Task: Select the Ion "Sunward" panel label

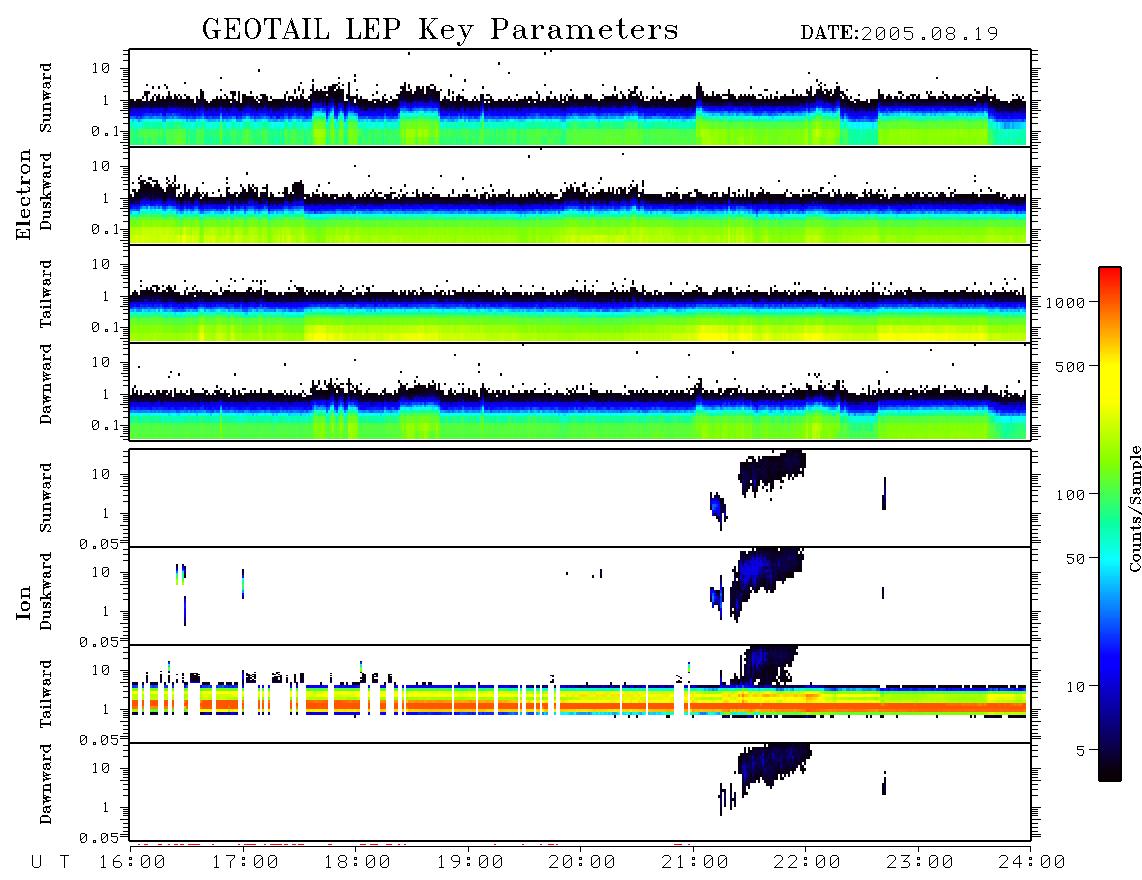Action: pyautogui.click(x=46, y=497)
